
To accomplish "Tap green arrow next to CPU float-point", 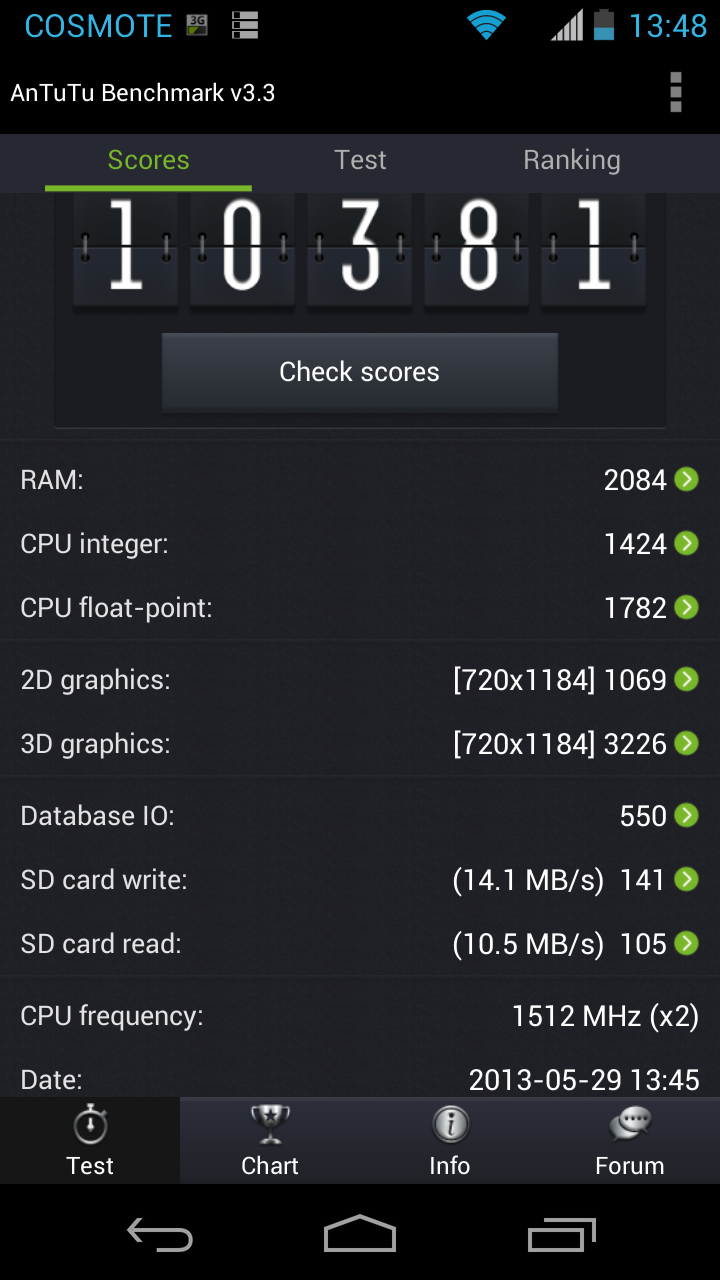I will pyautogui.click(x=686, y=608).
